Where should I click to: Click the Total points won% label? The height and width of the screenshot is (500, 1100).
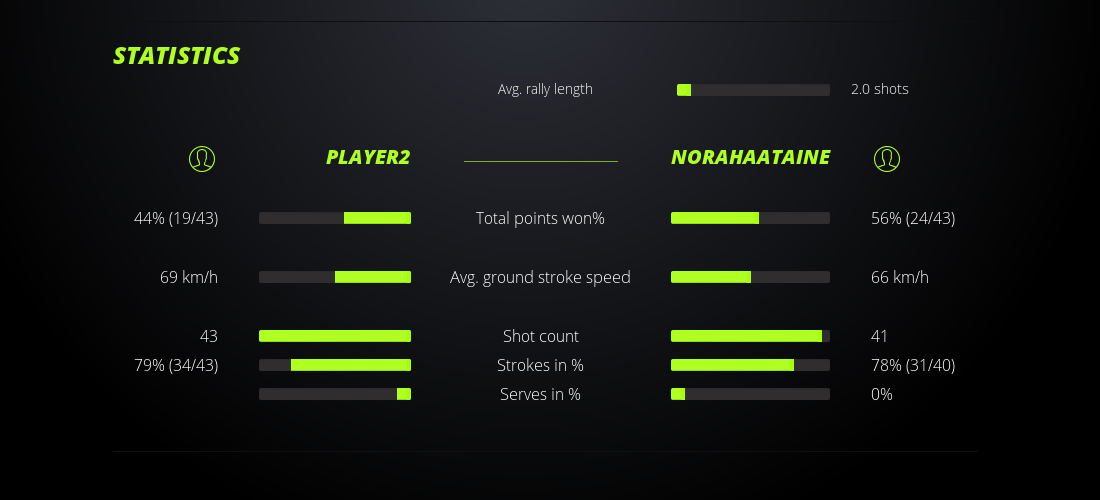(540, 218)
